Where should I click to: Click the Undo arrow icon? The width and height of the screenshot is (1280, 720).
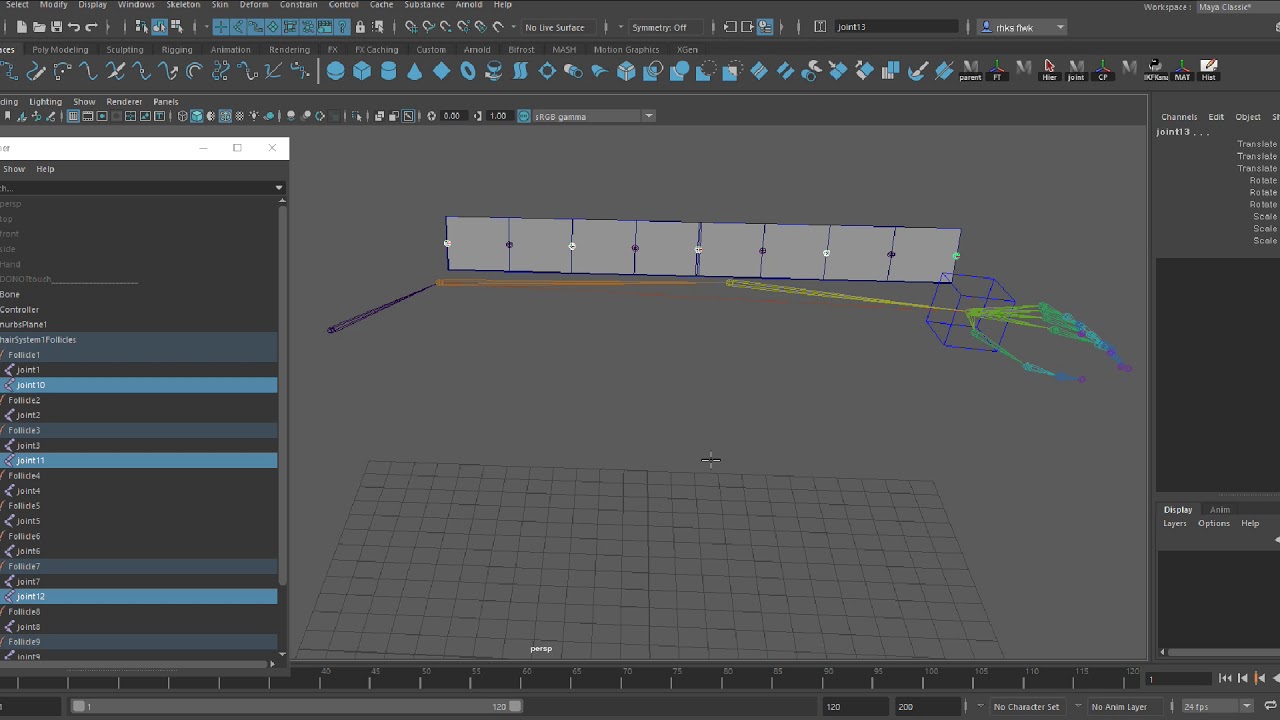click(74, 27)
